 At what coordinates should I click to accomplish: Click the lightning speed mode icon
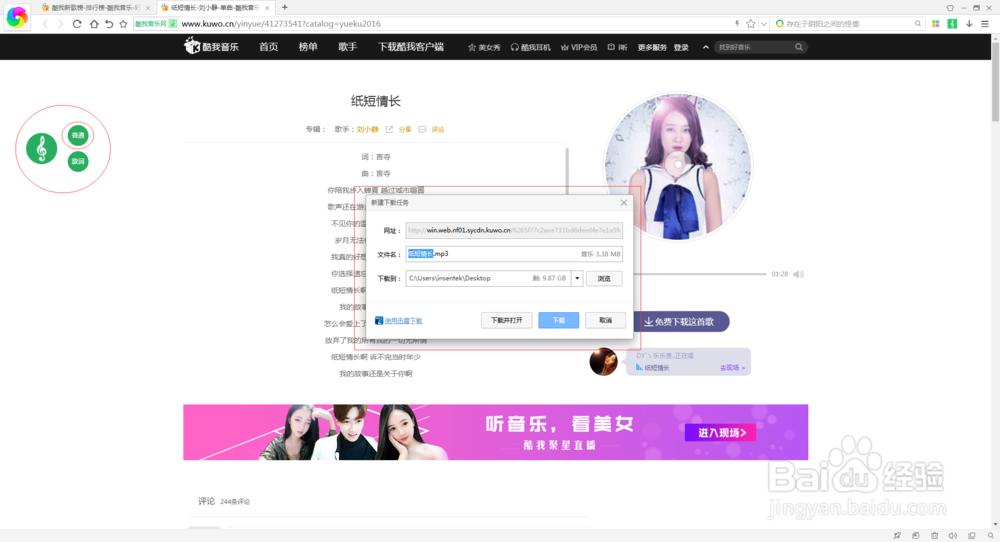coord(737,24)
